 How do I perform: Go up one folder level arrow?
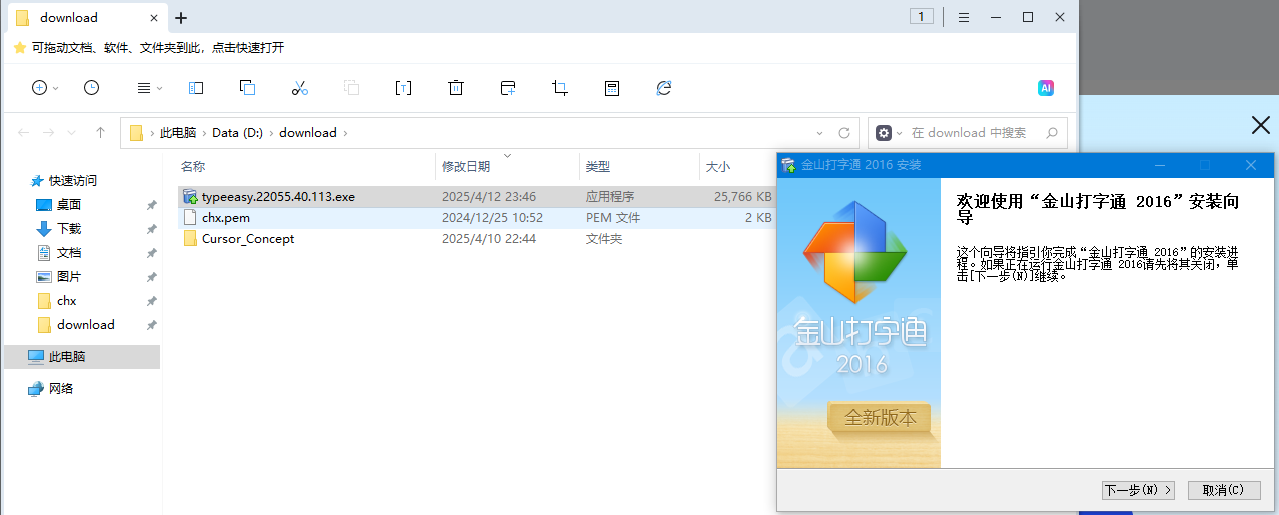coord(100,132)
